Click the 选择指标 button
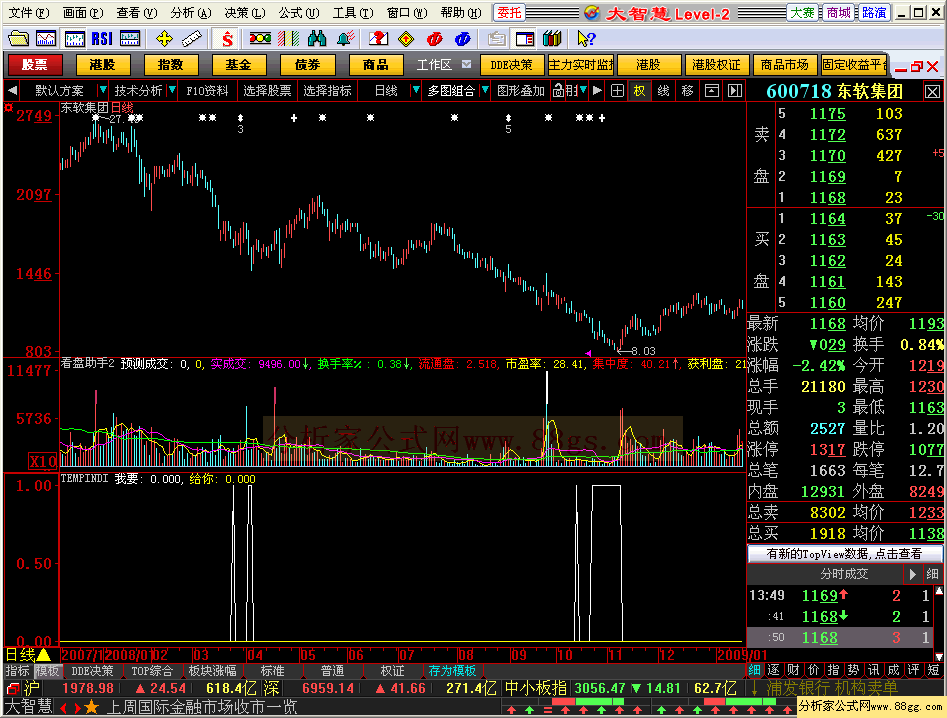 pyautogui.click(x=327, y=91)
